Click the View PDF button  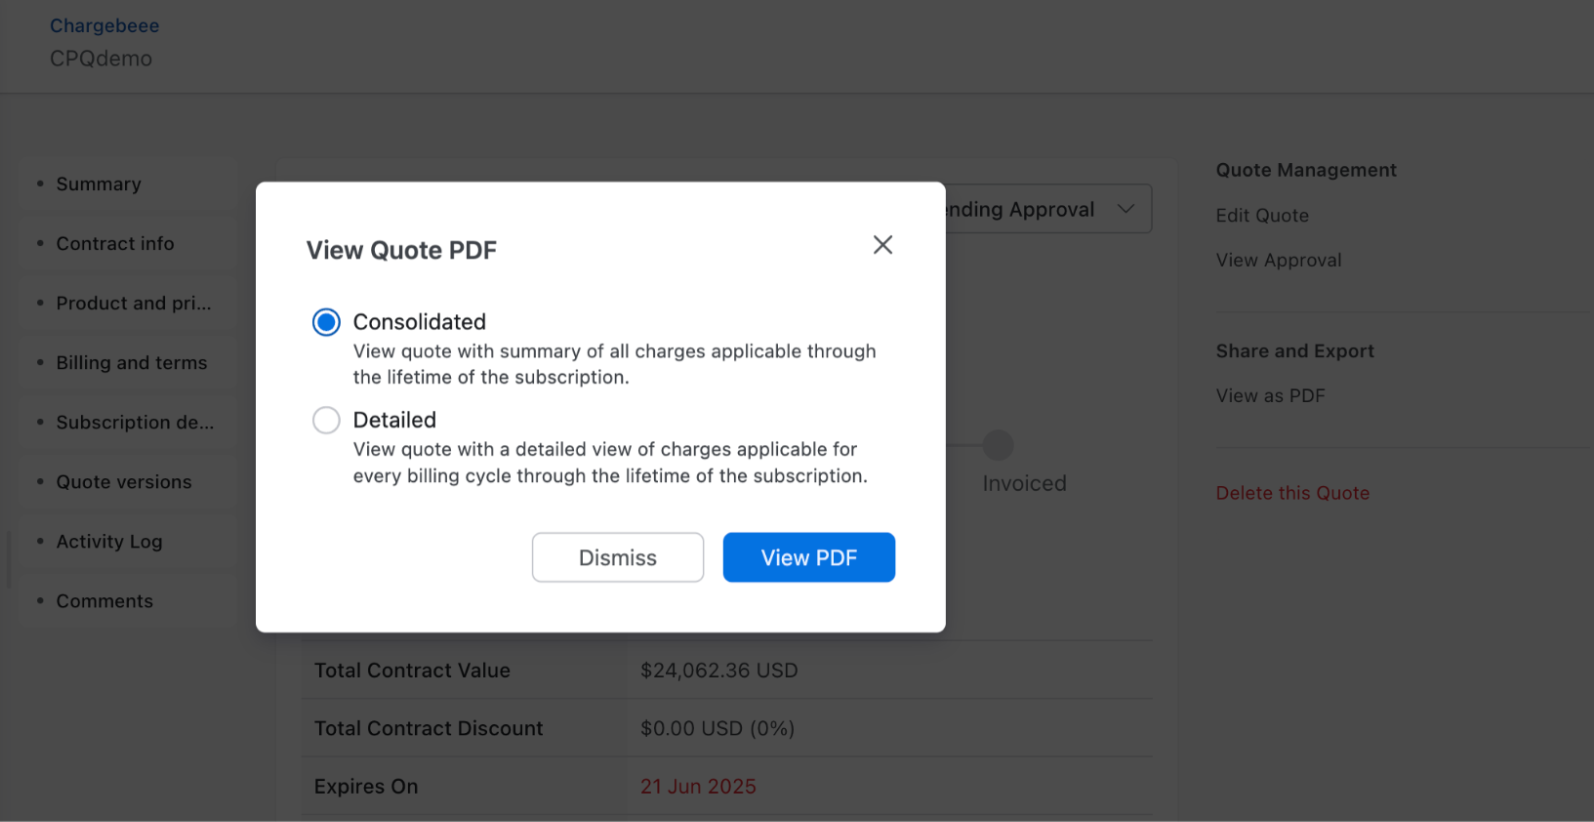tap(808, 557)
